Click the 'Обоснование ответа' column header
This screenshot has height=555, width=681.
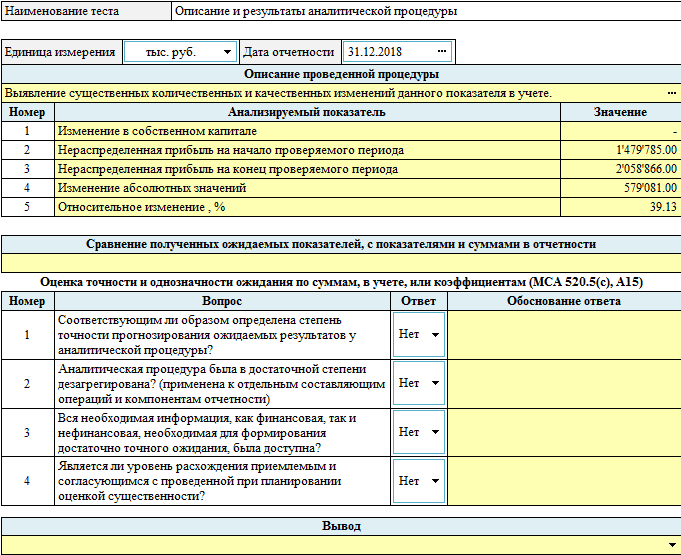564,301
